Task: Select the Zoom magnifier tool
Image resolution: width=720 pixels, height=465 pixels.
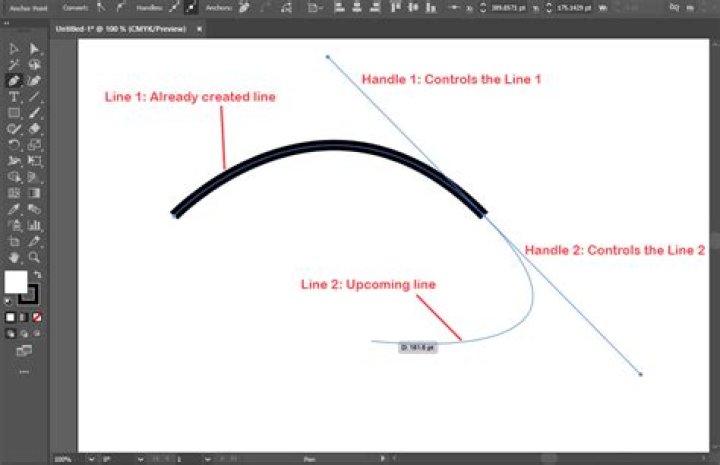Action: point(35,257)
